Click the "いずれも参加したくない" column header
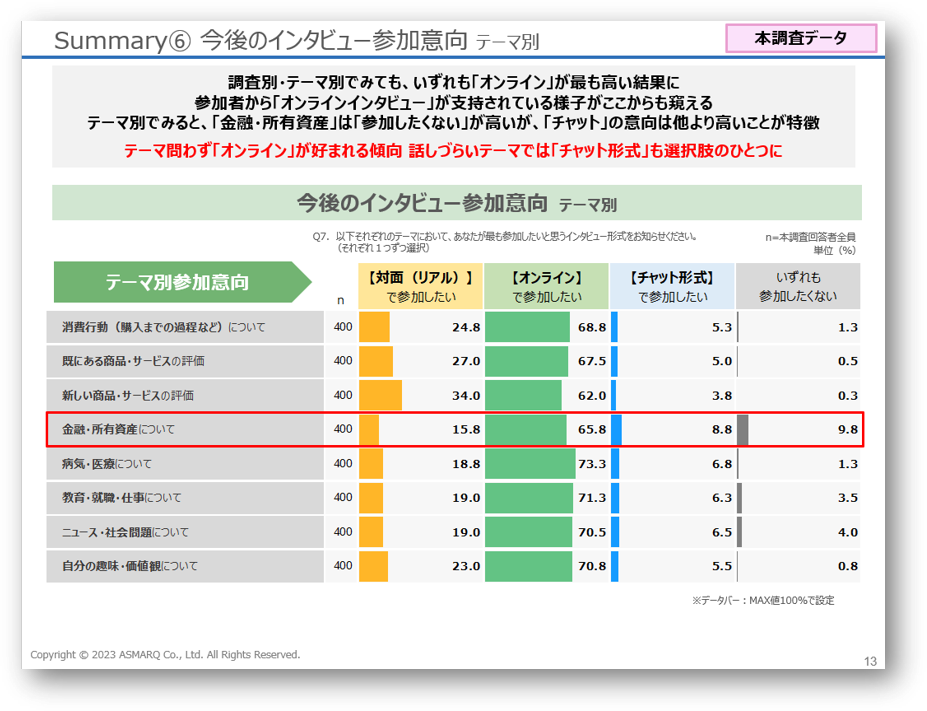Screen dimensions: 927x711 (798, 286)
